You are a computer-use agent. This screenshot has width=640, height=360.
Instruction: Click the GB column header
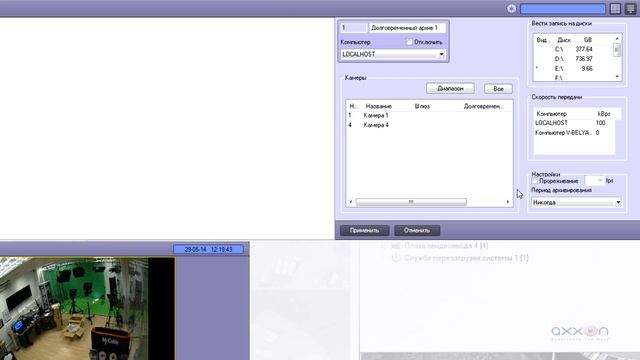pyautogui.click(x=587, y=40)
